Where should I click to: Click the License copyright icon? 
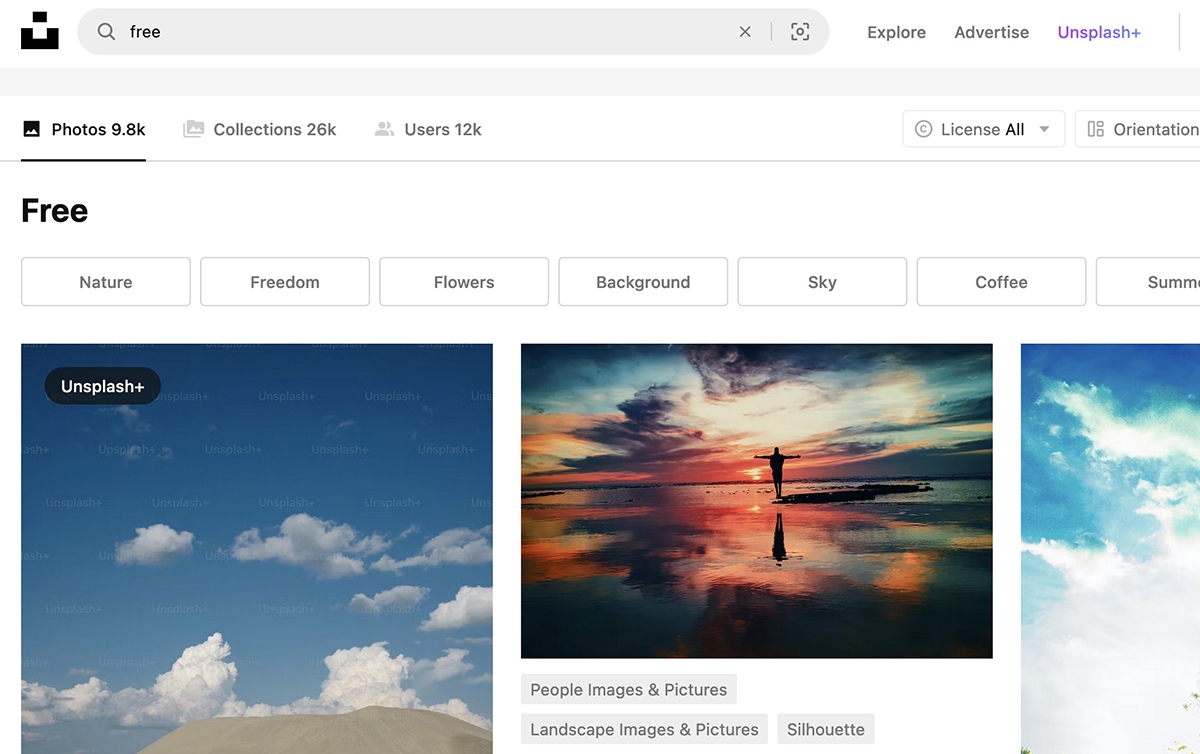coord(924,129)
